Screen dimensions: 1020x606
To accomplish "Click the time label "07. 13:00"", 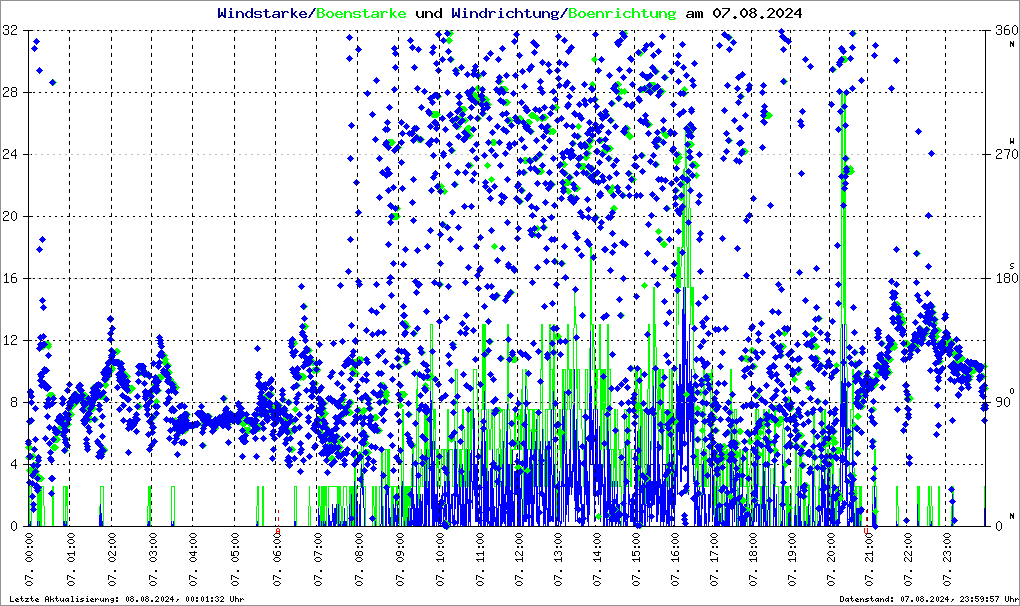I will (x=558, y=559).
